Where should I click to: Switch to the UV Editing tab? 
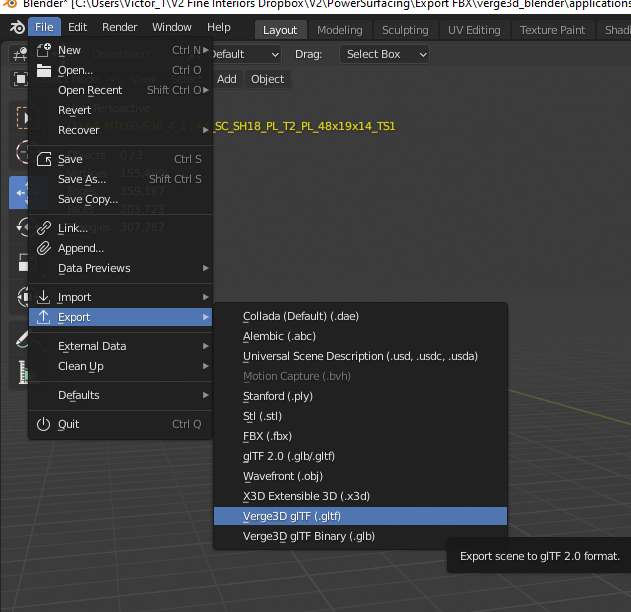coord(474,30)
